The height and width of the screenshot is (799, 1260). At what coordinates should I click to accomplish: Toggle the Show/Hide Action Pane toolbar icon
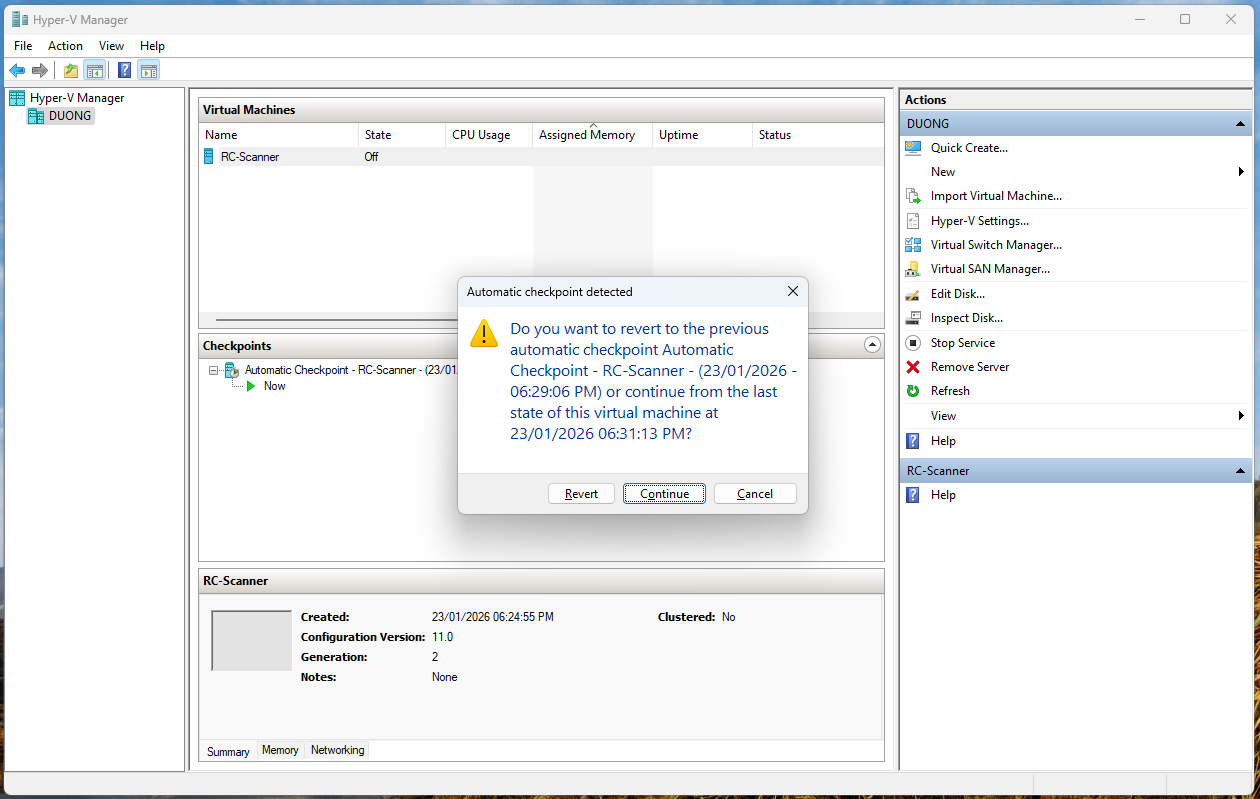(x=149, y=70)
